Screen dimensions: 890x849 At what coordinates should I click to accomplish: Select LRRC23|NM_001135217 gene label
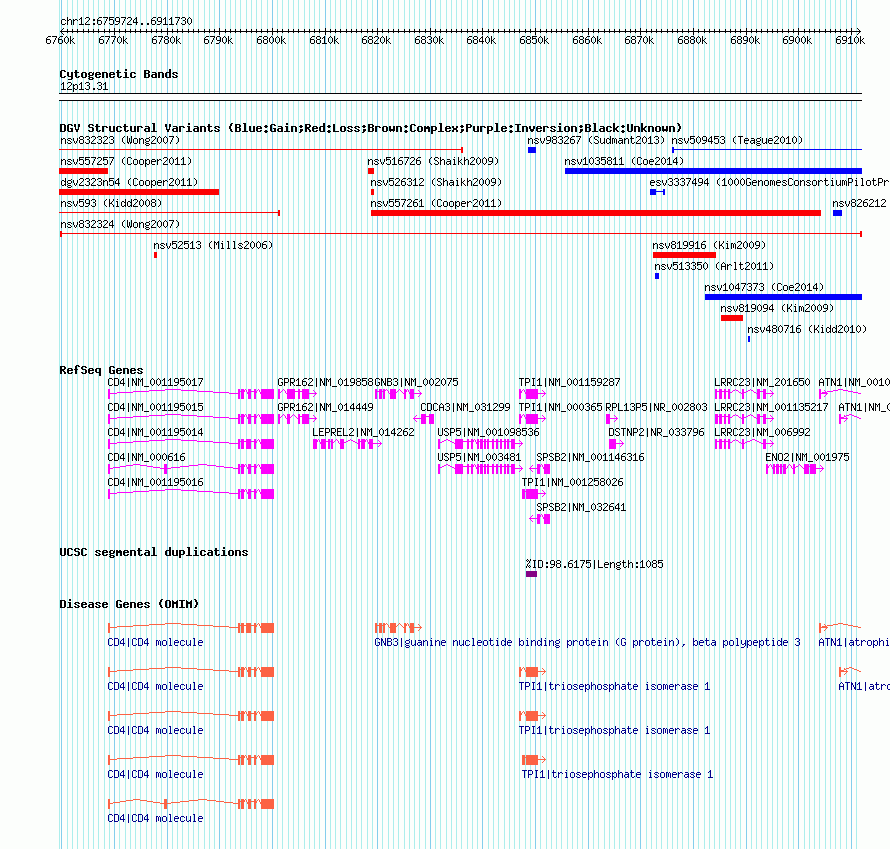click(771, 407)
